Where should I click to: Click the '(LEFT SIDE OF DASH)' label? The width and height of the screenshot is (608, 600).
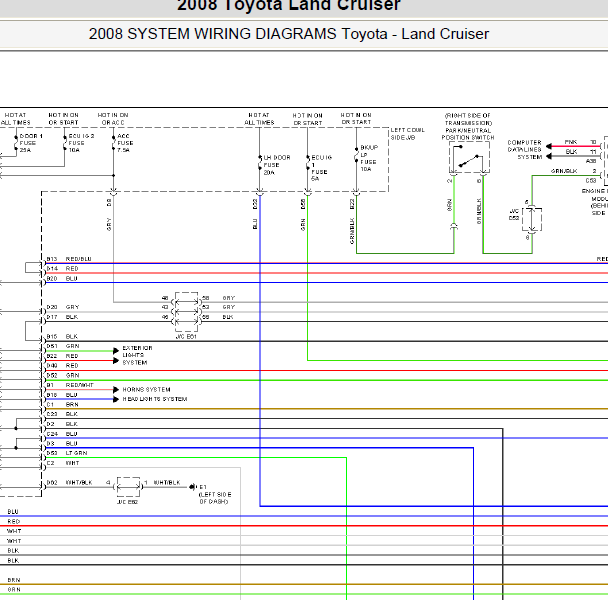coord(215,498)
